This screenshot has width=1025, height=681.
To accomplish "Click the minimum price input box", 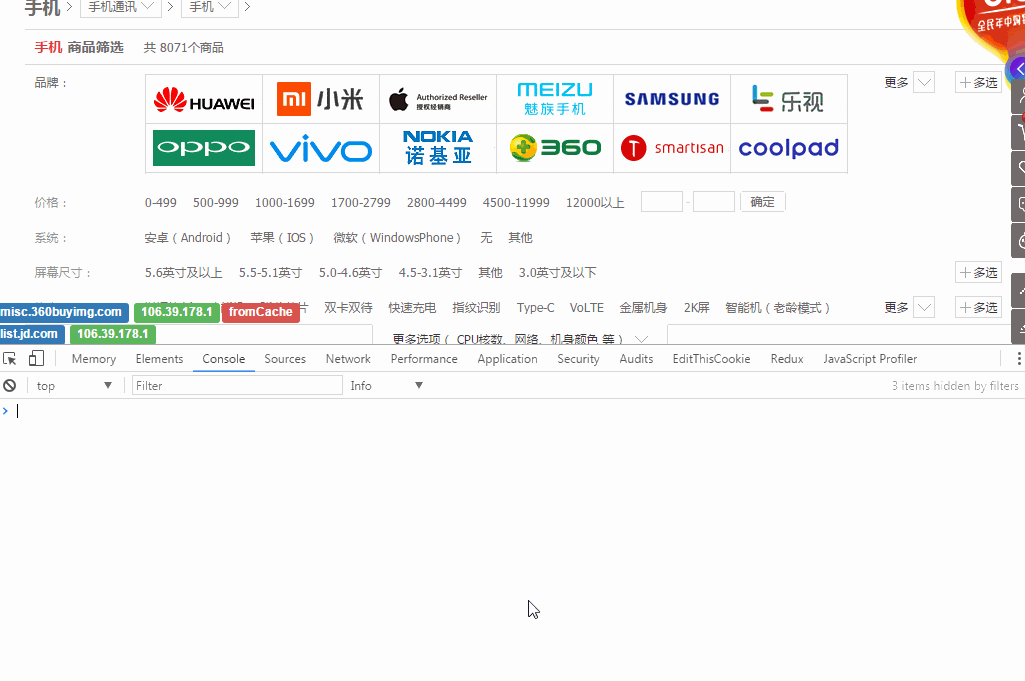I will [662, 202].
